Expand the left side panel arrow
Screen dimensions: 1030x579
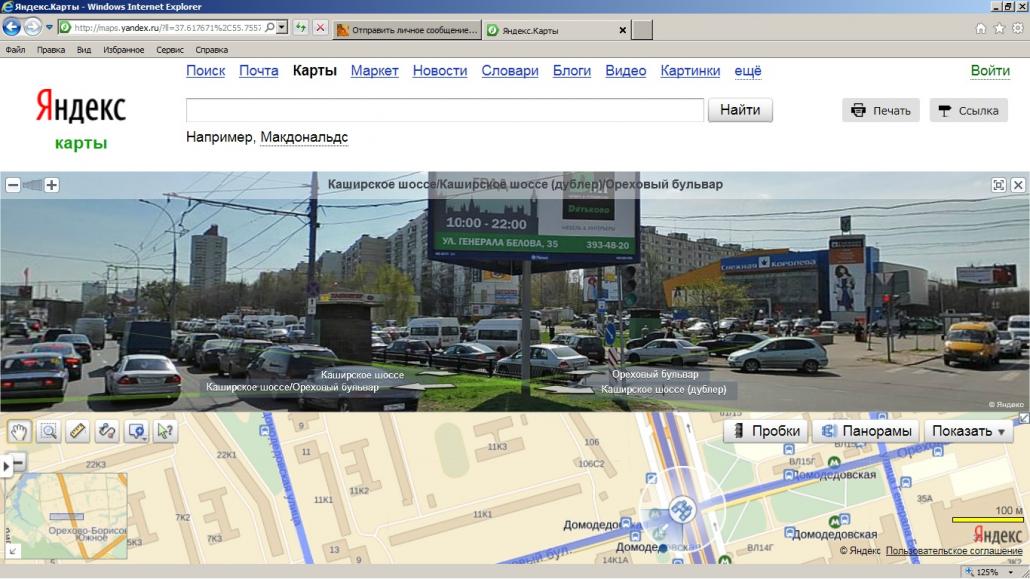pyautogui.click(x=7, y=465)
